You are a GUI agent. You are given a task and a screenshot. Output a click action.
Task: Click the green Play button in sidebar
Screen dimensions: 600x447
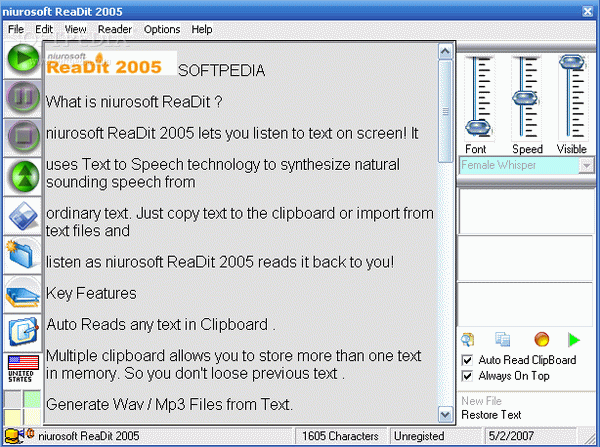pos(22,60)
